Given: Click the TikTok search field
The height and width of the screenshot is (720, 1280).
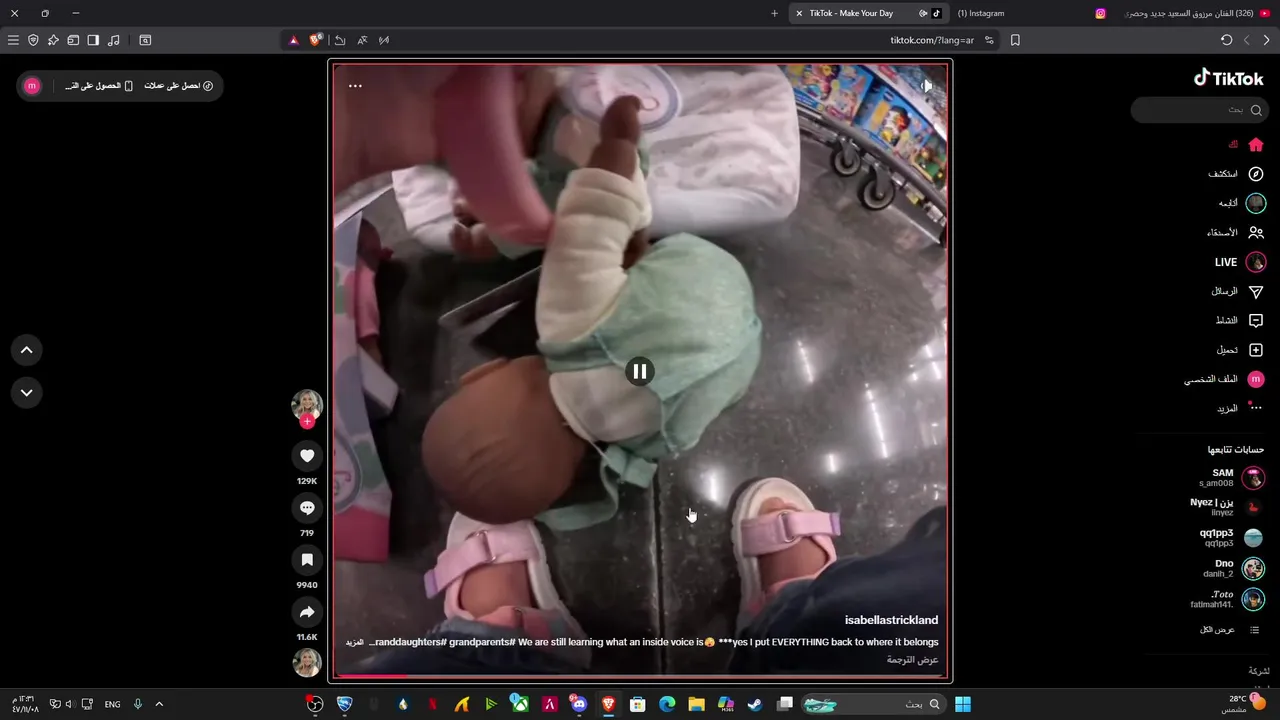Looking at the screenshot, I should (1200, 110).
